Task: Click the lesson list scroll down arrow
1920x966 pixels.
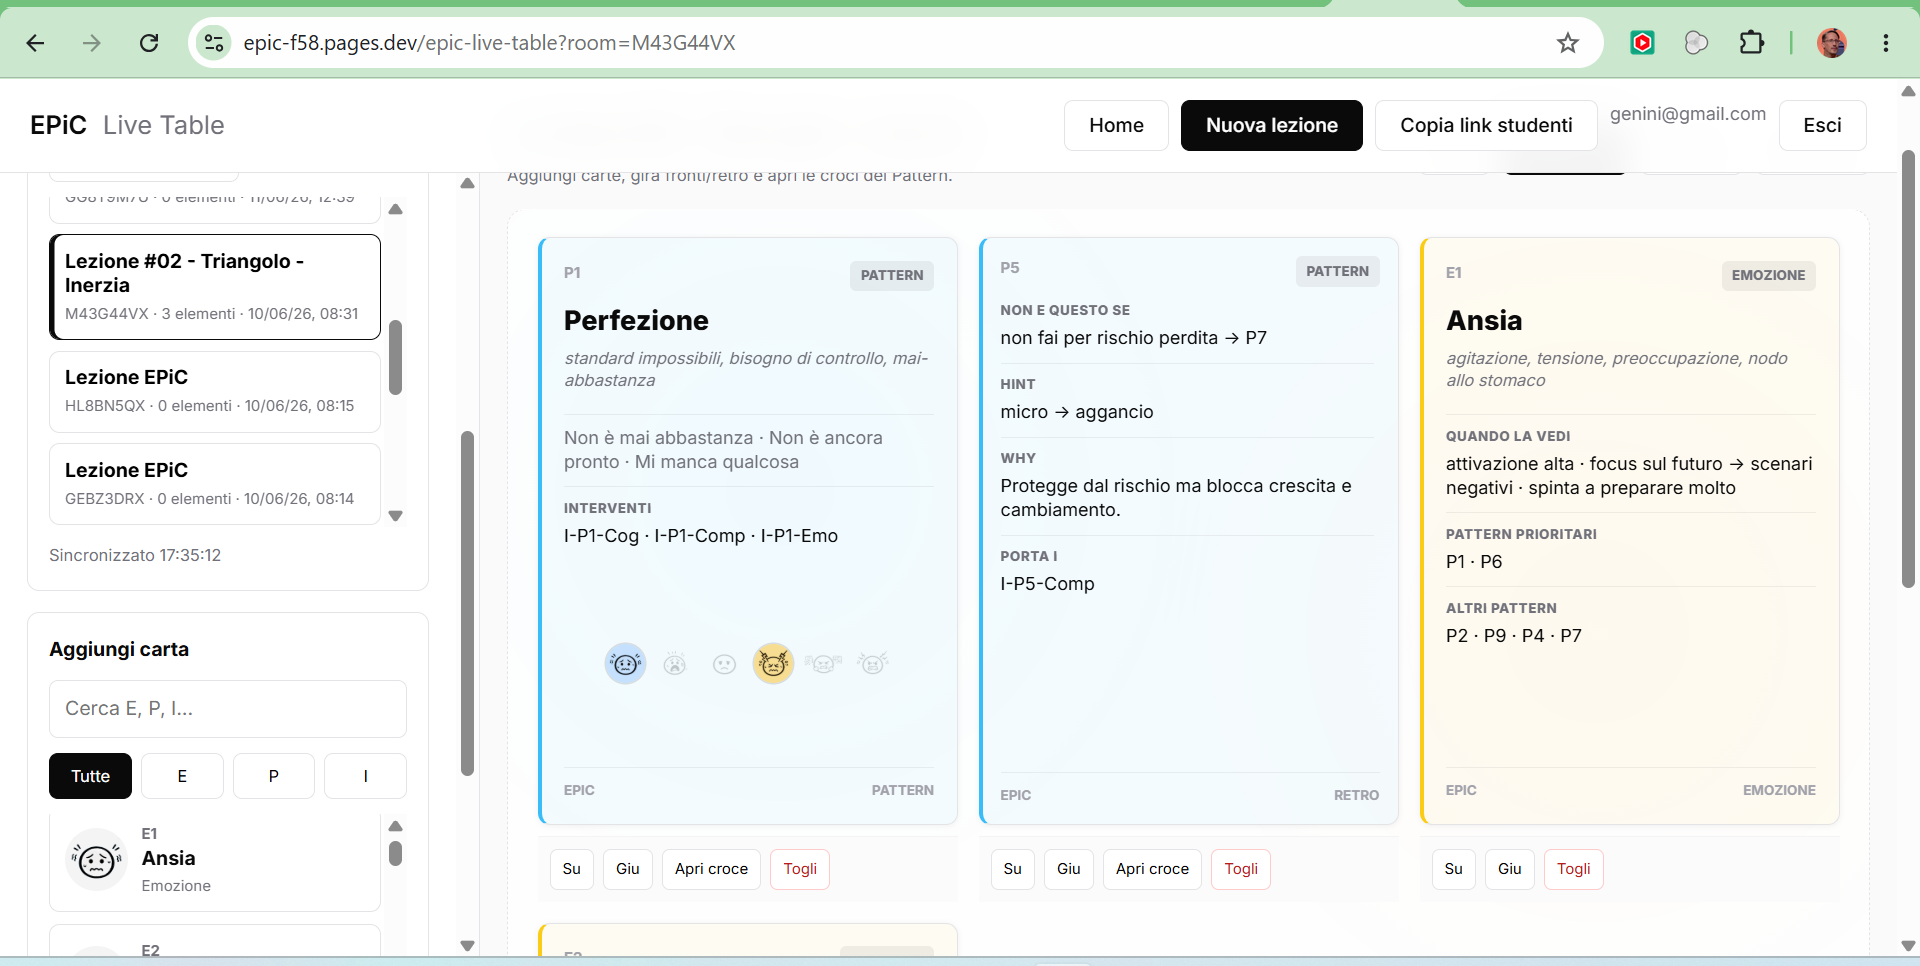Action: [x=396, y=516]
